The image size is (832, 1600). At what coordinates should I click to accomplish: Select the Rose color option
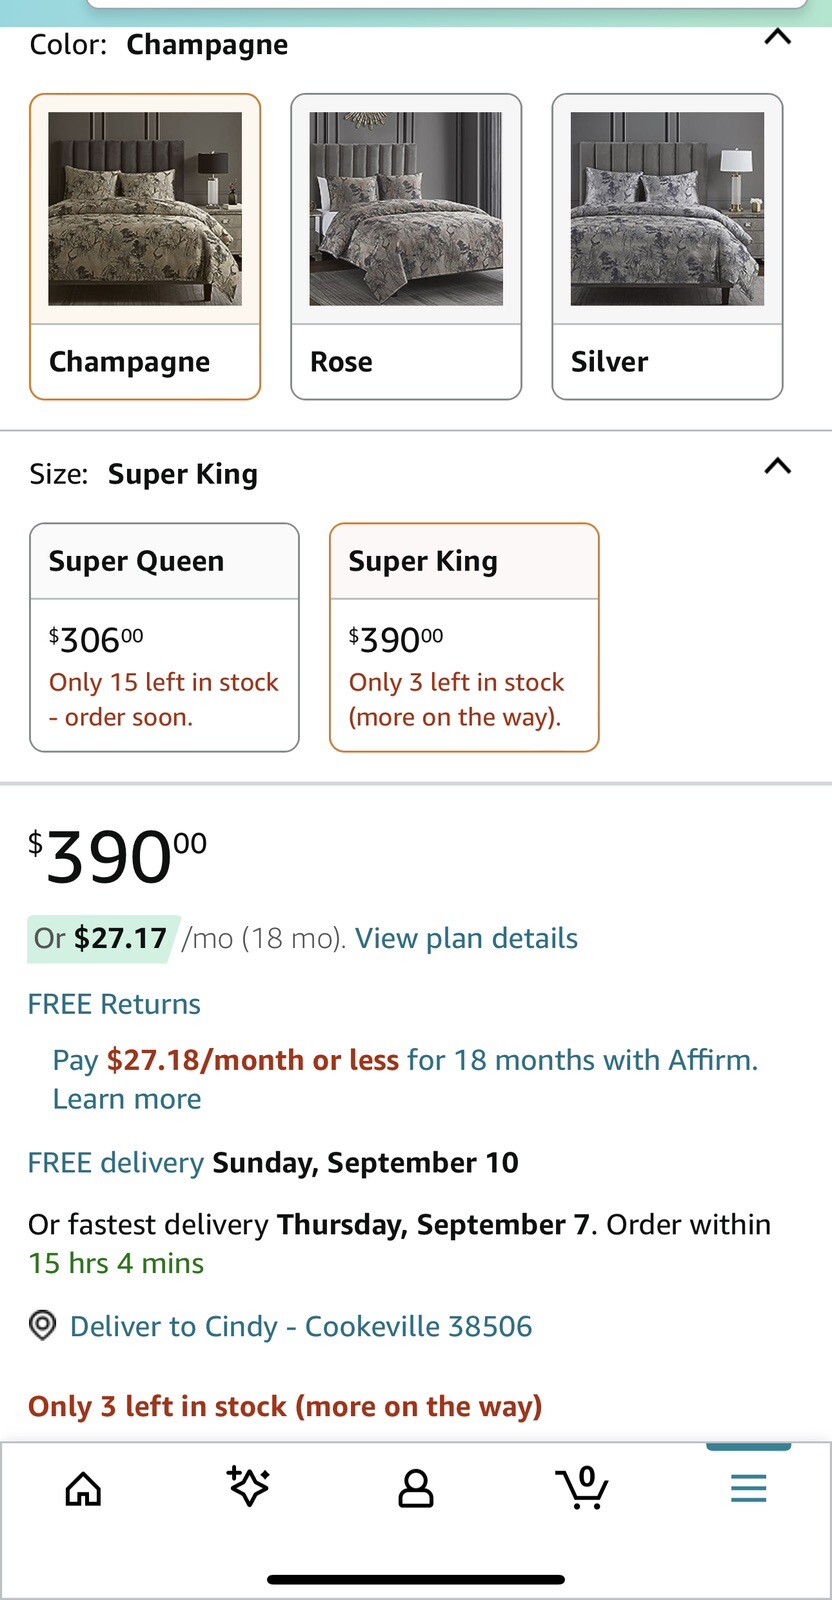point(406,247)
